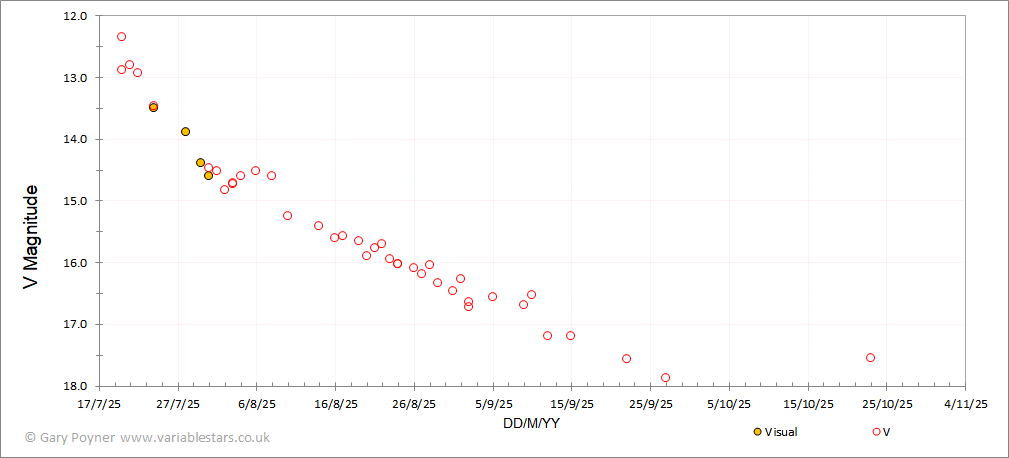Click the V point near 22/9/25 at 17.5
The width and height of the screenshot is (1009, 458).
(x=627, y=358)
